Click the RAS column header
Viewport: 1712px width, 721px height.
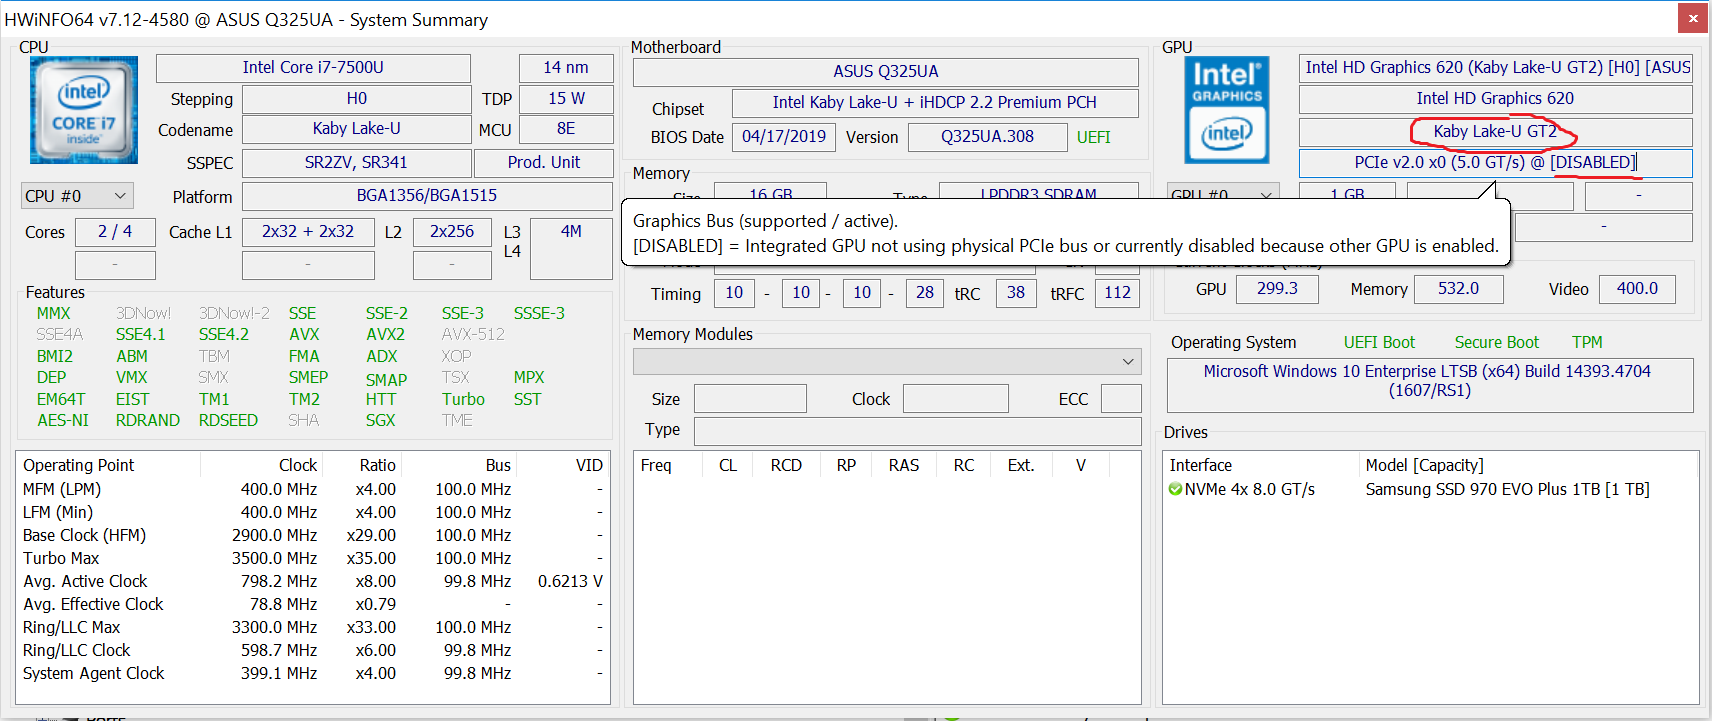[904, 466]
